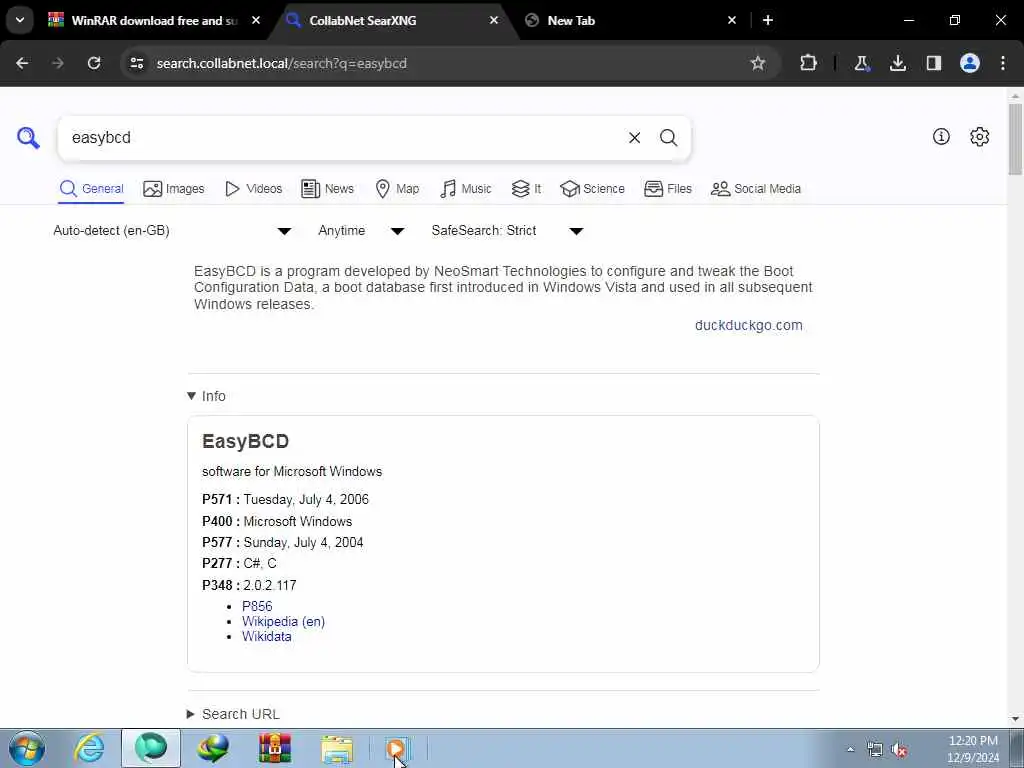The width and height of the screenshot is (1024, 768).
Task: Launch Internet Explorer from taskbar
Action: point(89,748)
